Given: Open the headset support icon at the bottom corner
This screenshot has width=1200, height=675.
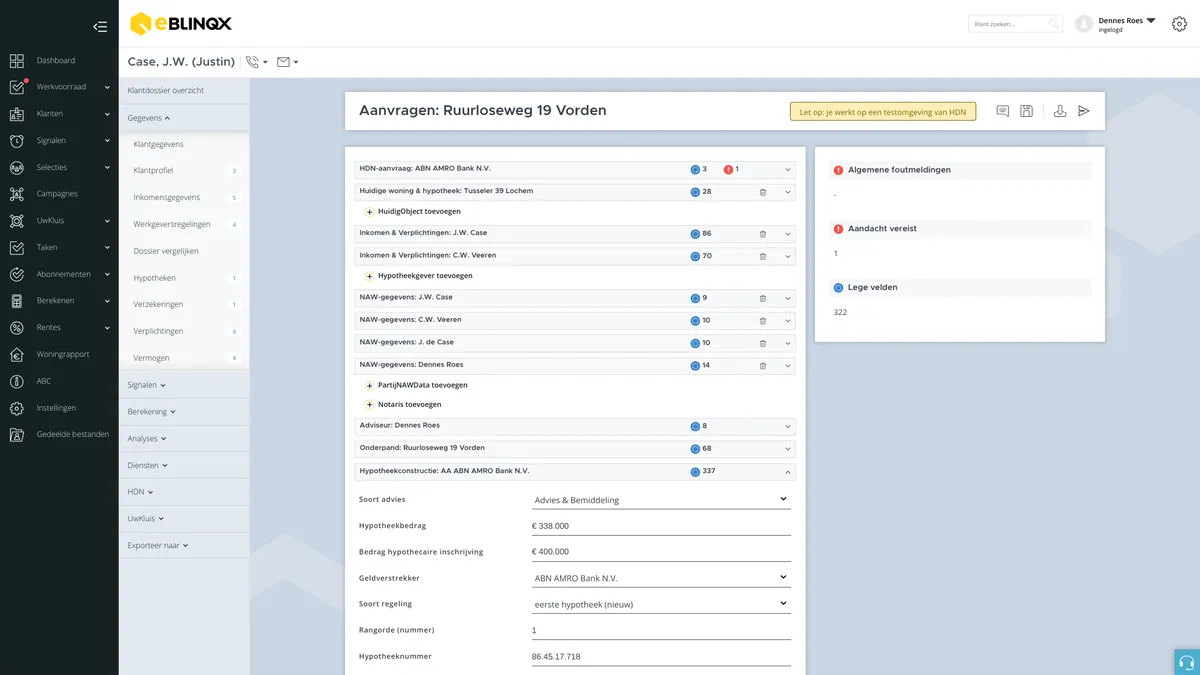Looking at the screenshot, I should point(1187,662).
